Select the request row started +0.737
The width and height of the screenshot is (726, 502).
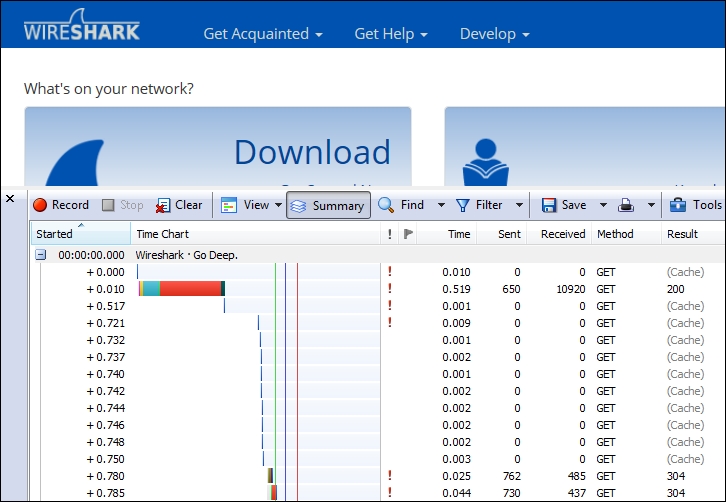point(378,357)
